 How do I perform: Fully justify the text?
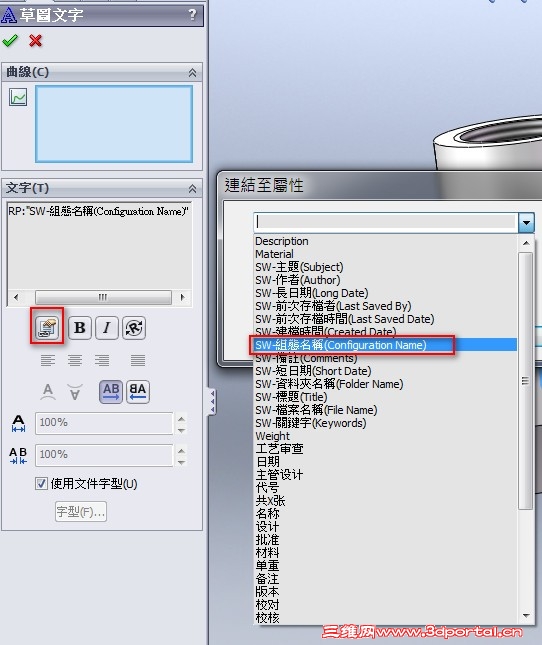pos(138,360)
